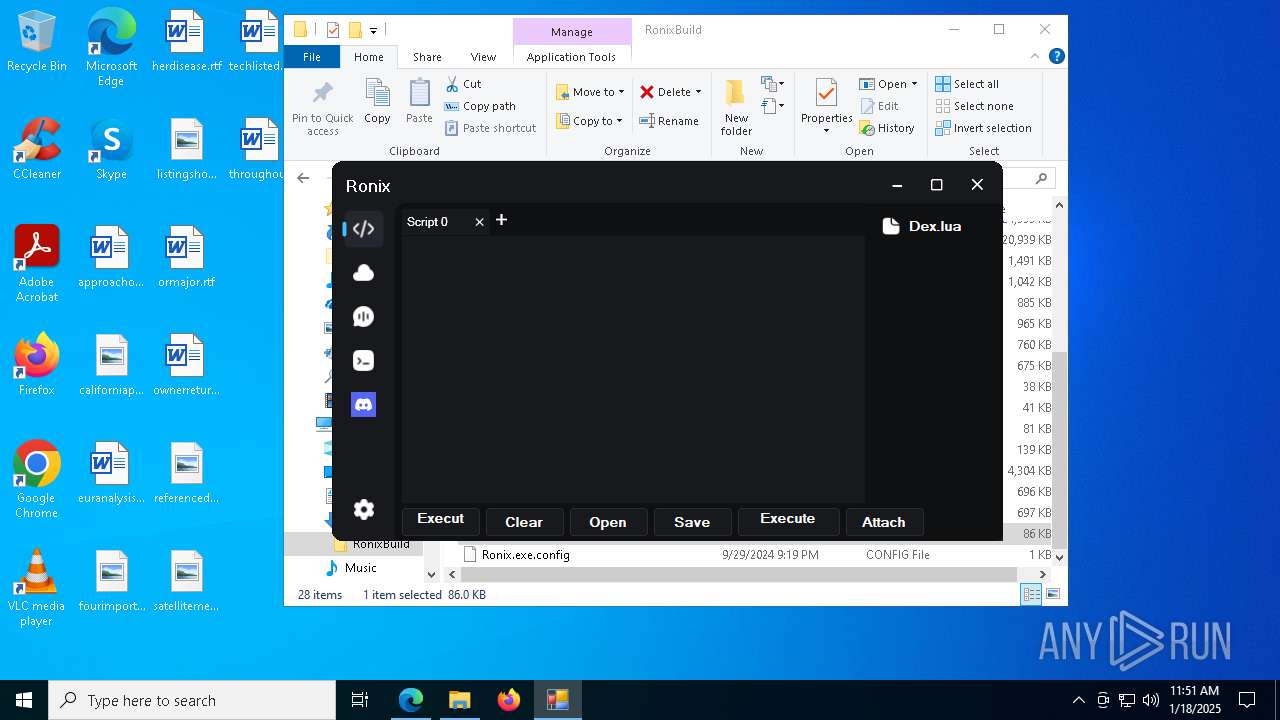Click the chat bubble icon in Ronix sidebar

(364, 317)
